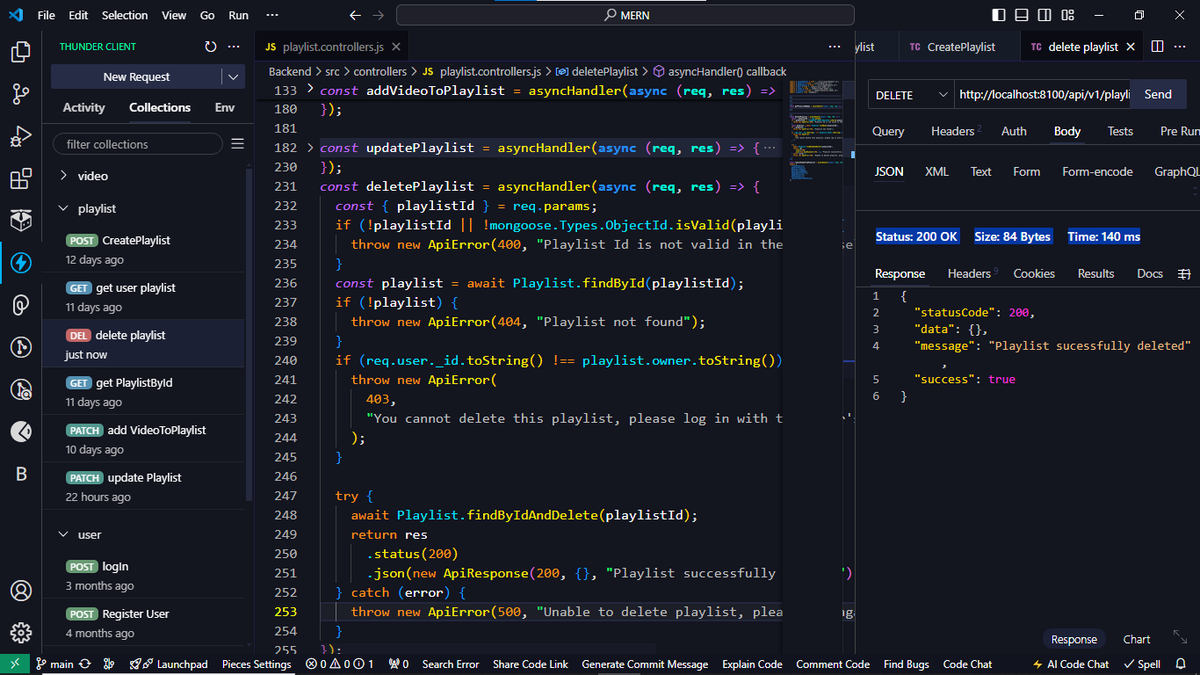Click the B icon in activity bar
This screenshot has width=1200, height=675.
click(21, 474)
